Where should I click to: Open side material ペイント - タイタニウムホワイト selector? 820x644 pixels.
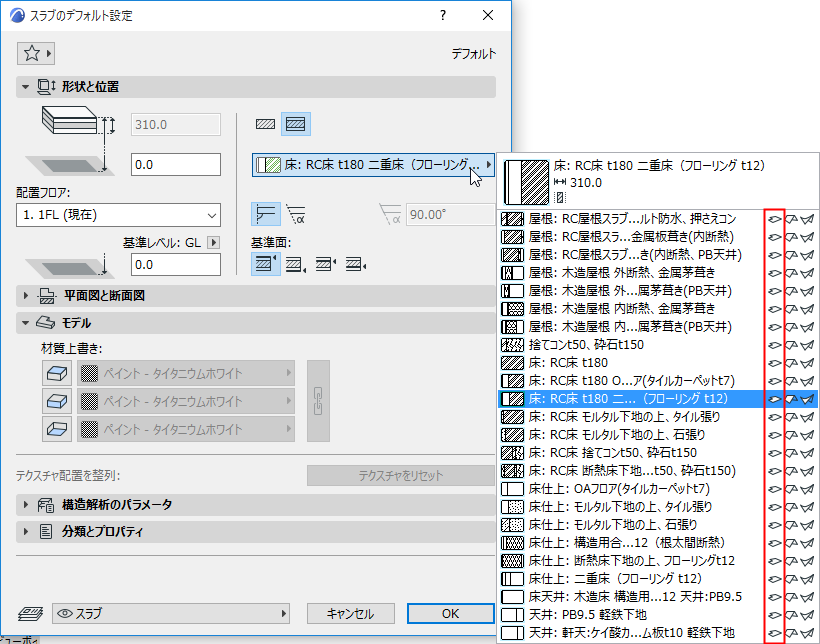186,401
